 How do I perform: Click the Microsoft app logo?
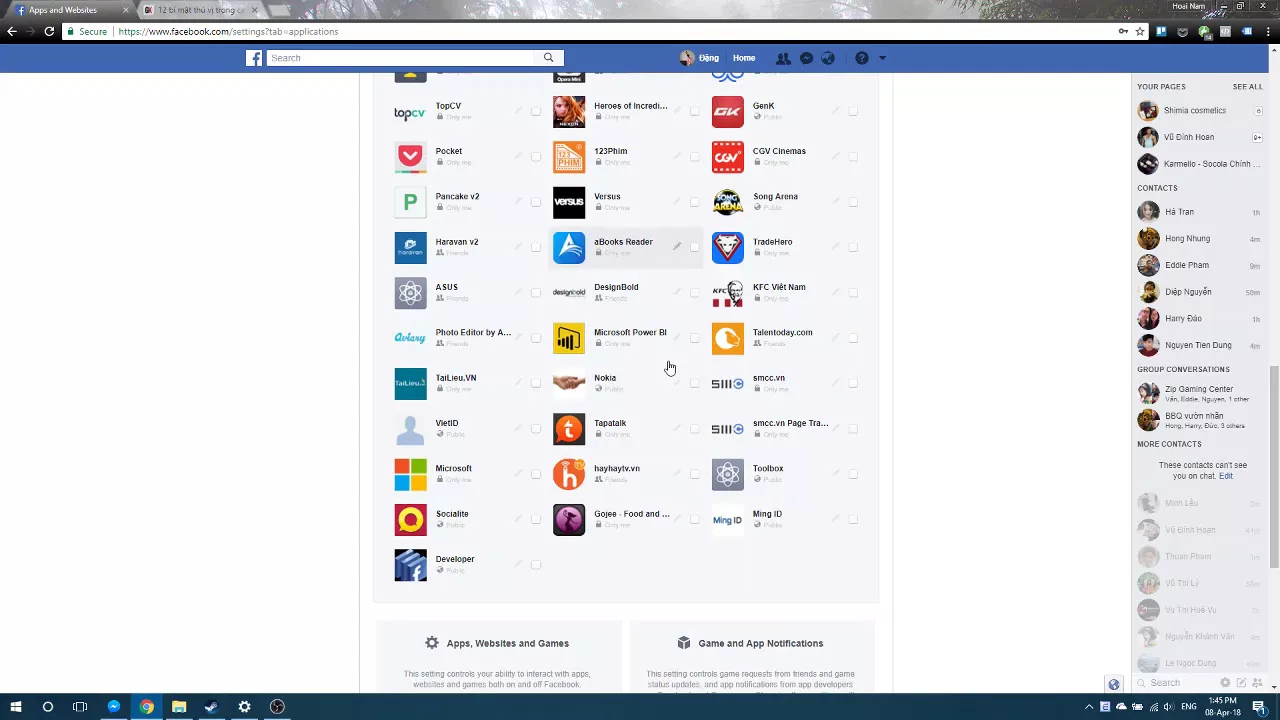pos(410,474)
